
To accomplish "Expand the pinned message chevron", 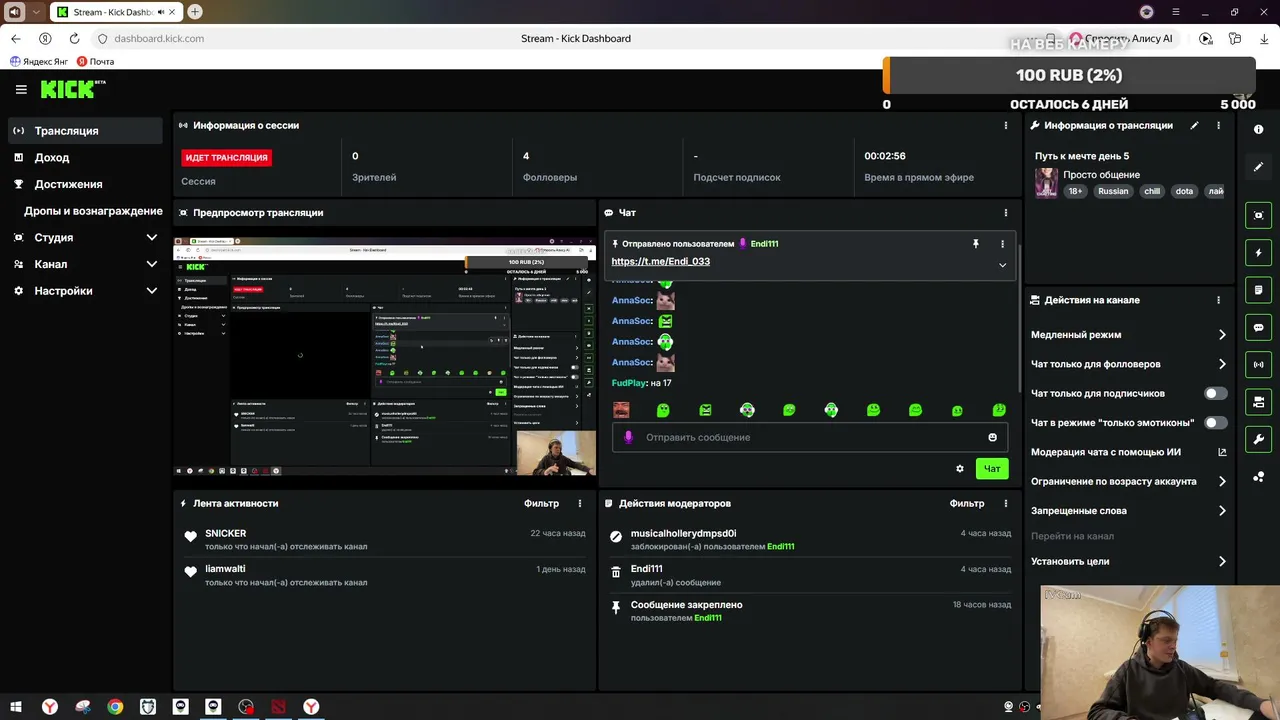I will [1002, 265].
